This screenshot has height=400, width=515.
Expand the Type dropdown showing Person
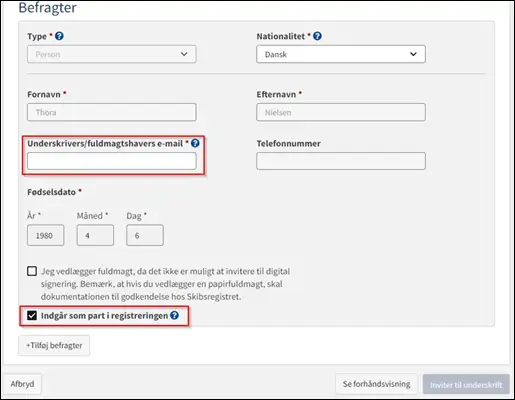112,54
